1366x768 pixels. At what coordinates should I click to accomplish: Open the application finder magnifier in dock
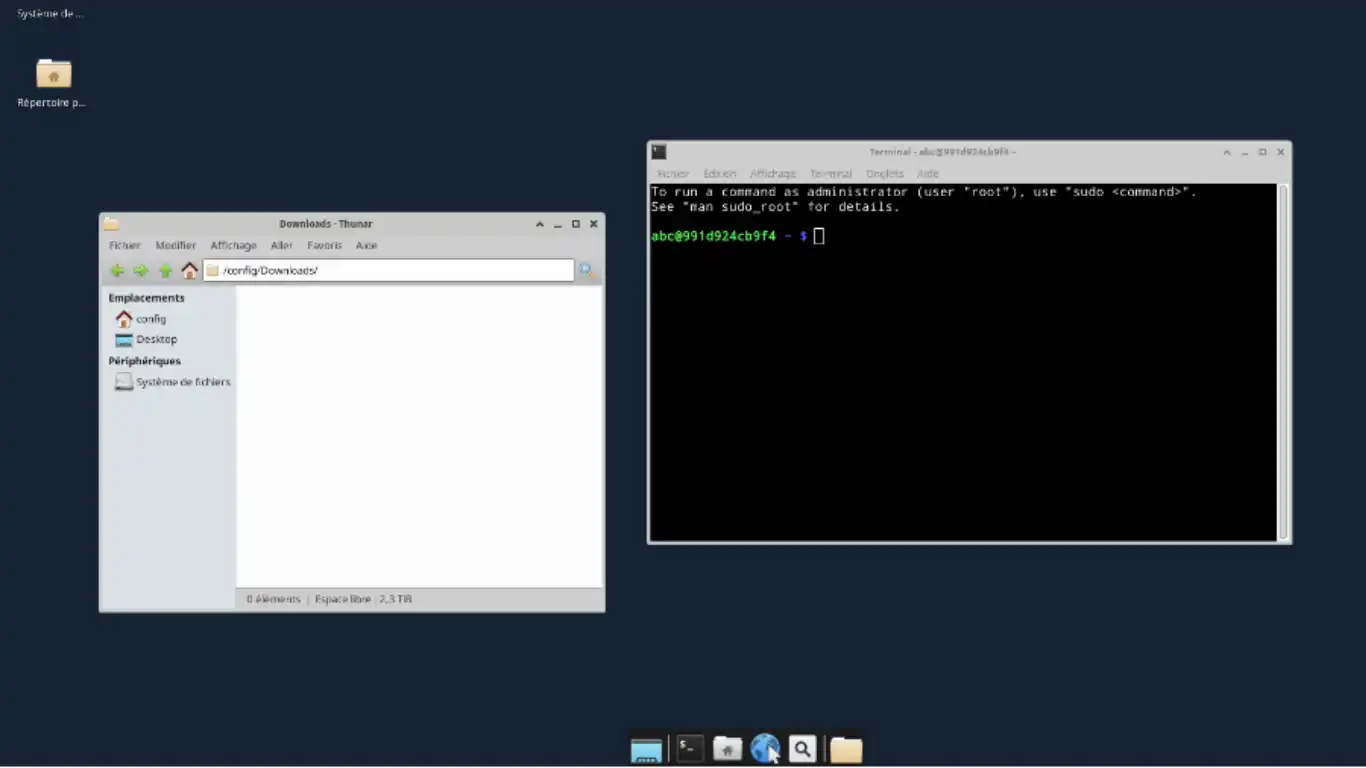click(802, 749)
